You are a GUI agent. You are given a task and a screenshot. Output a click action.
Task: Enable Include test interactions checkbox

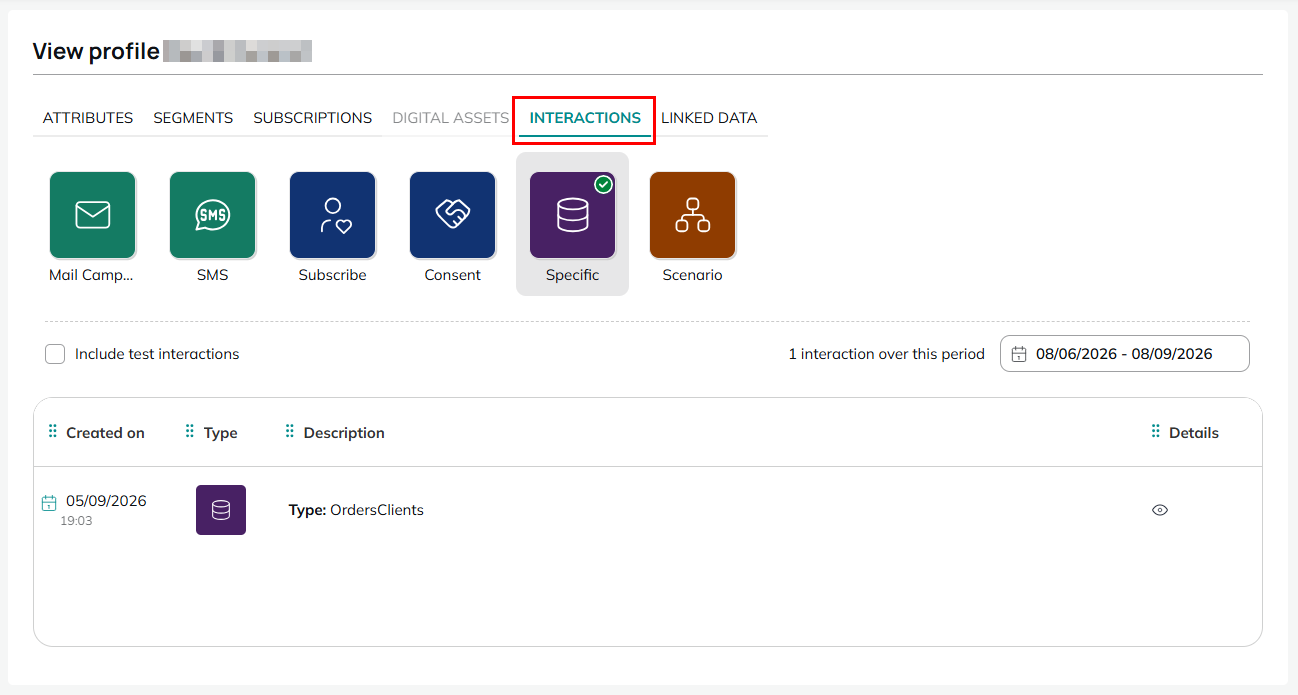55,354
